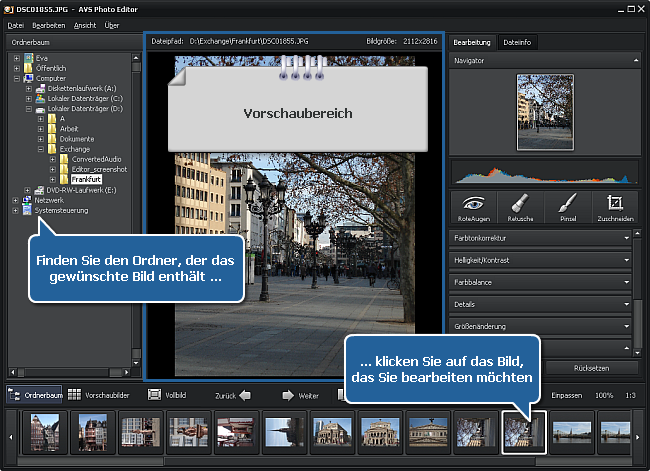Click the Weiter next arrow icon
This screenshot has width=650, height=471.
tap(288, 395)
